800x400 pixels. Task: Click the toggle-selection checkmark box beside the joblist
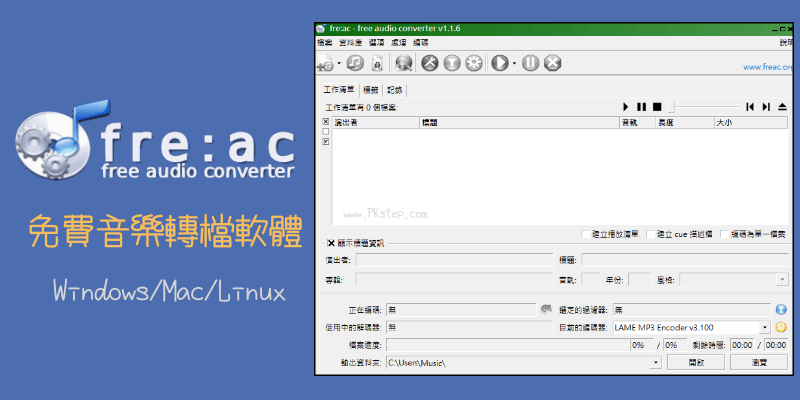326,142
